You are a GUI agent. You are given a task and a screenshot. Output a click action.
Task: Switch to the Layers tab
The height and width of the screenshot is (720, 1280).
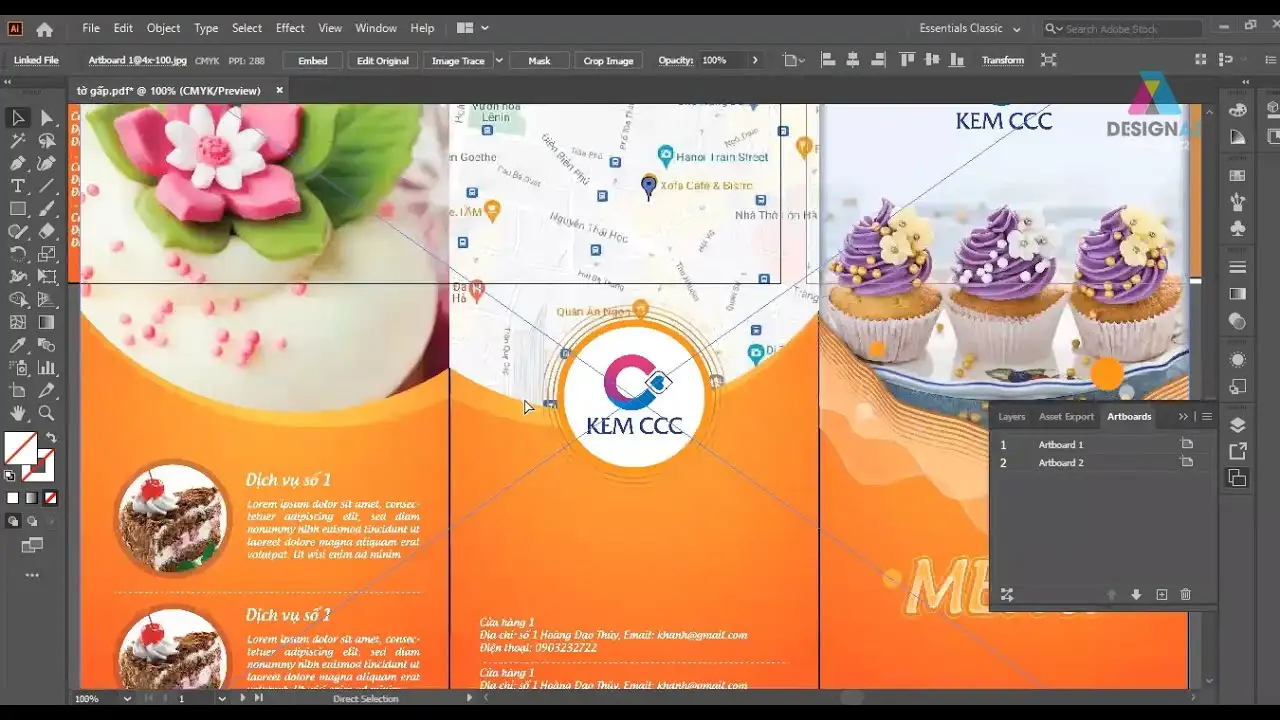click(1011, 417)
